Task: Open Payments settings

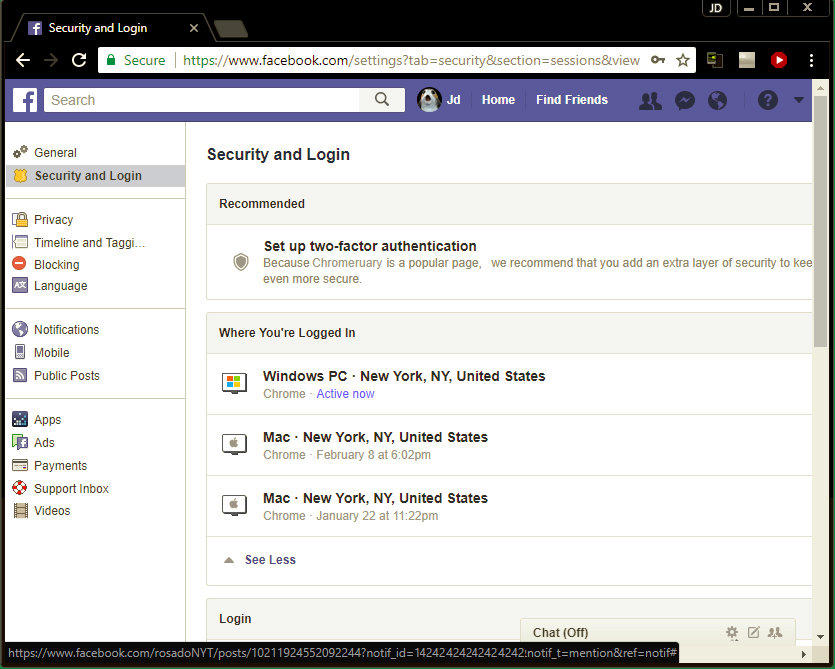Action: click(x=60, y=465)
